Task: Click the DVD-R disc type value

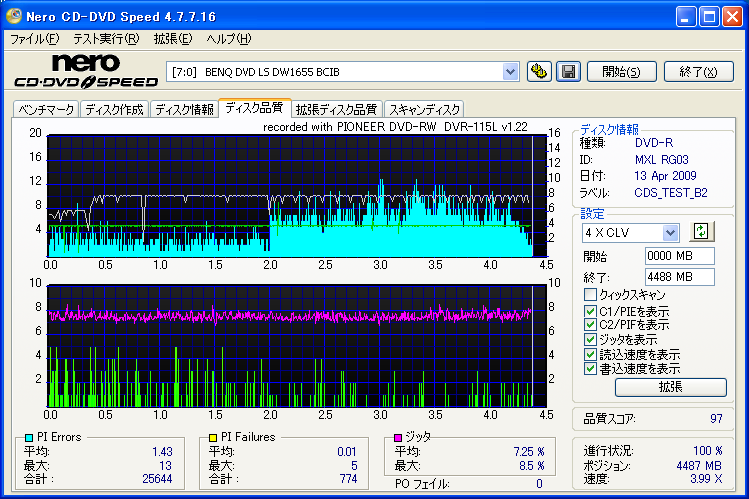Action: (x=653, y=143)
